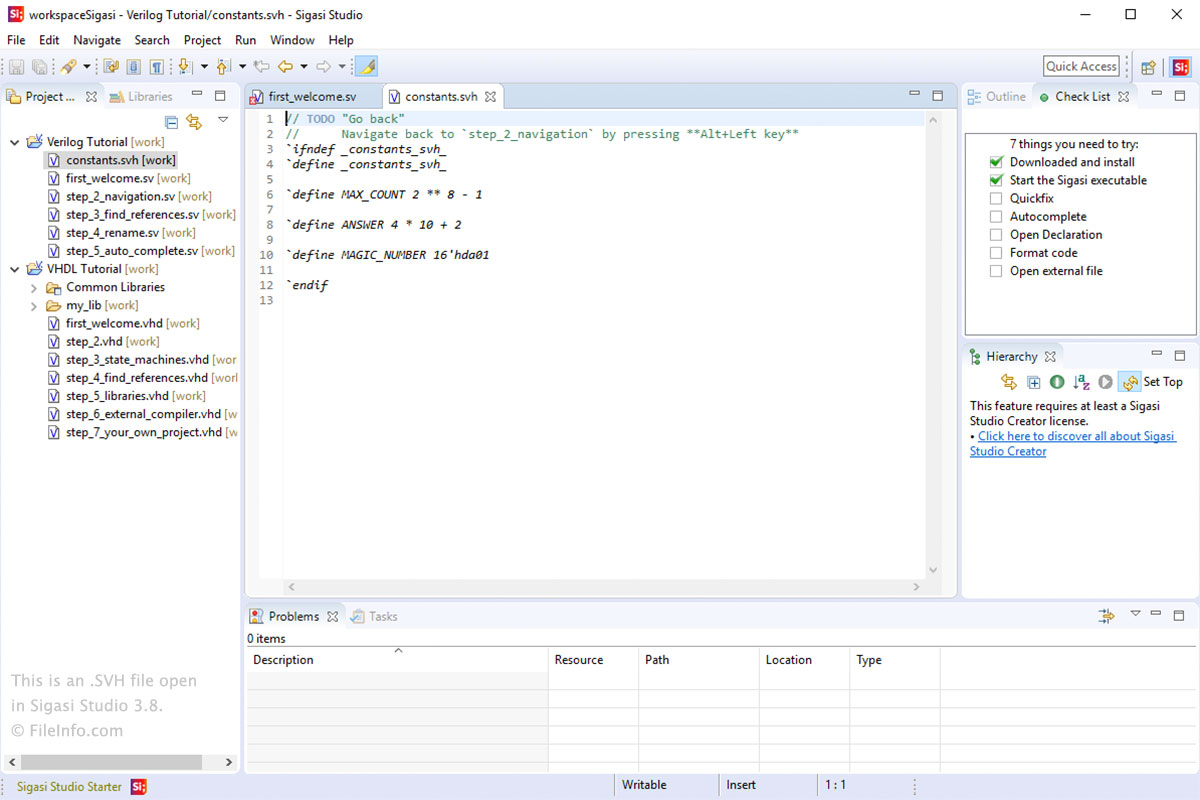Check the Open external file checkbox
The image size is (1200, 800).
(996, 271)
